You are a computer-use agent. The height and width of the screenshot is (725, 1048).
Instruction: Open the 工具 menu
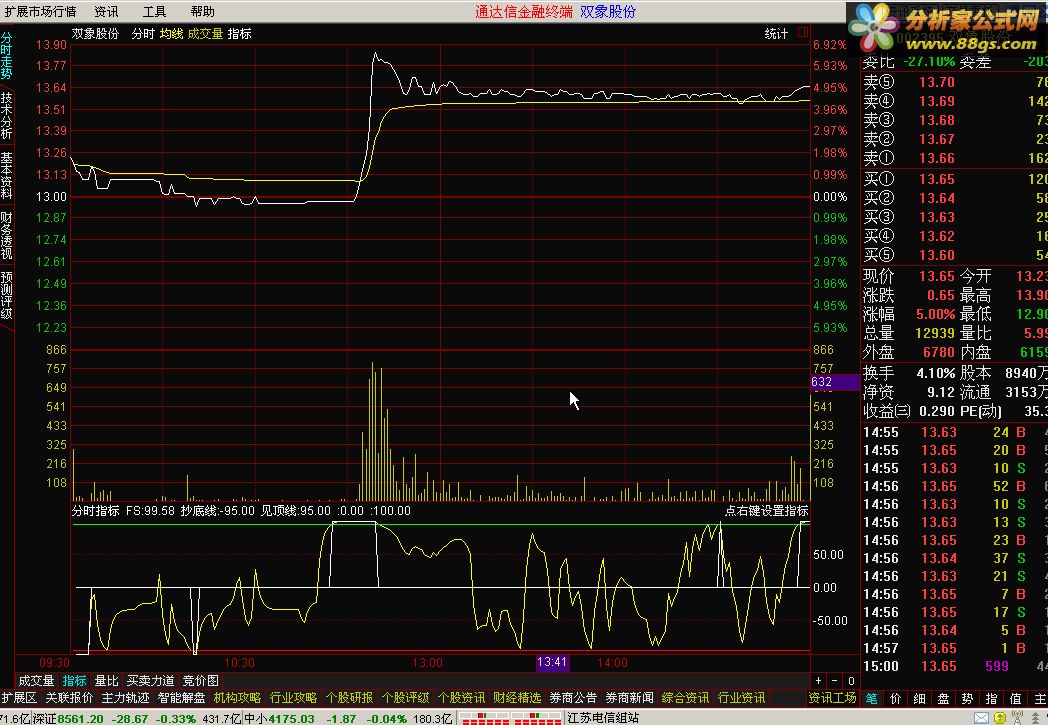[154, 11]
